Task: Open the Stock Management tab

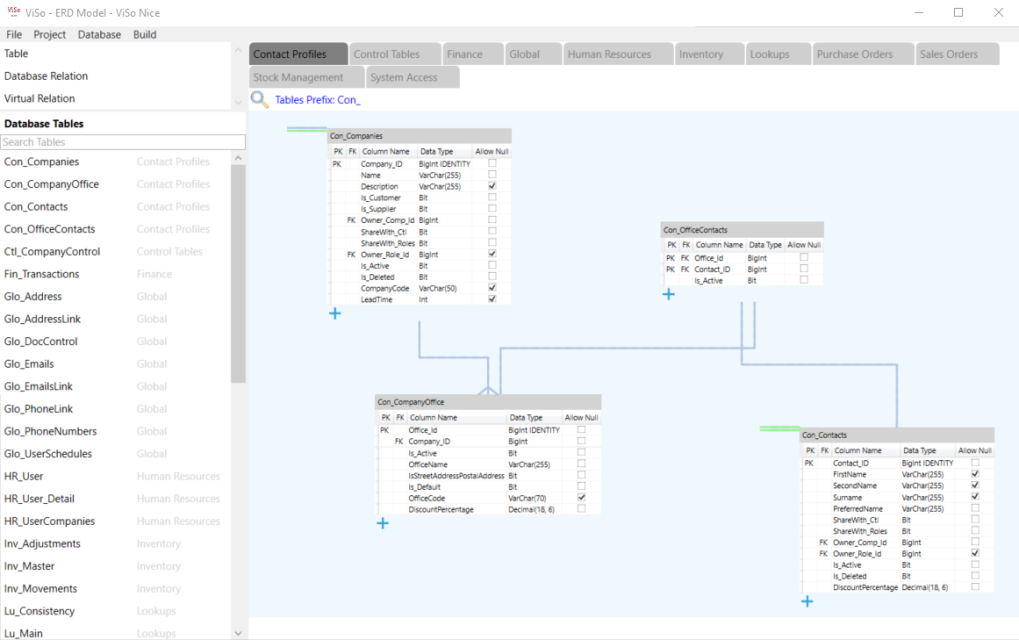Action: click(x=305, y=76)
